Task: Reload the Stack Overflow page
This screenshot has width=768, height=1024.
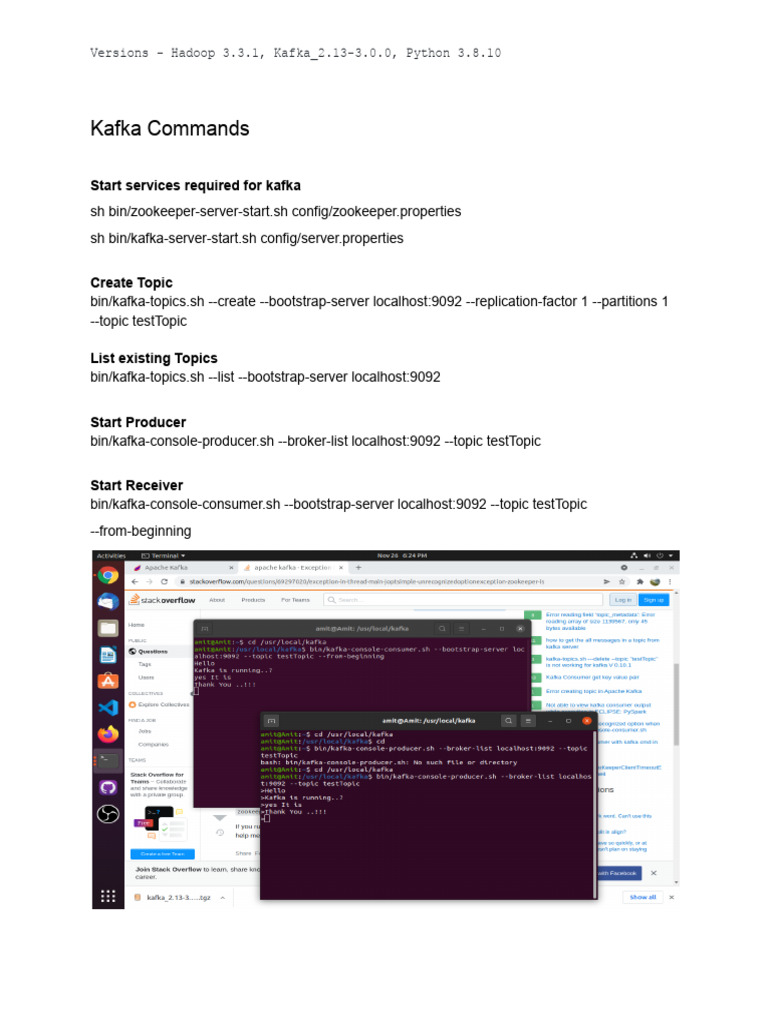Action: 165,582
